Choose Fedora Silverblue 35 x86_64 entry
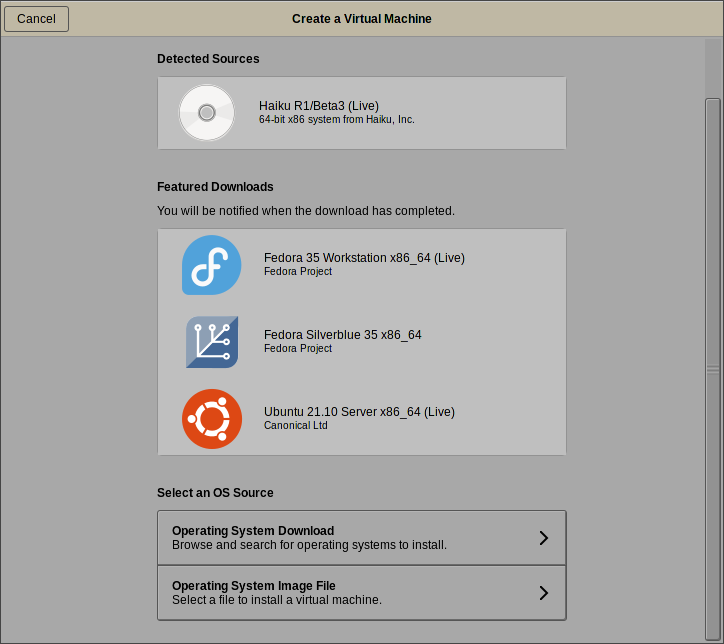Screen dimensions: 724x644 [x=362, y=342]
